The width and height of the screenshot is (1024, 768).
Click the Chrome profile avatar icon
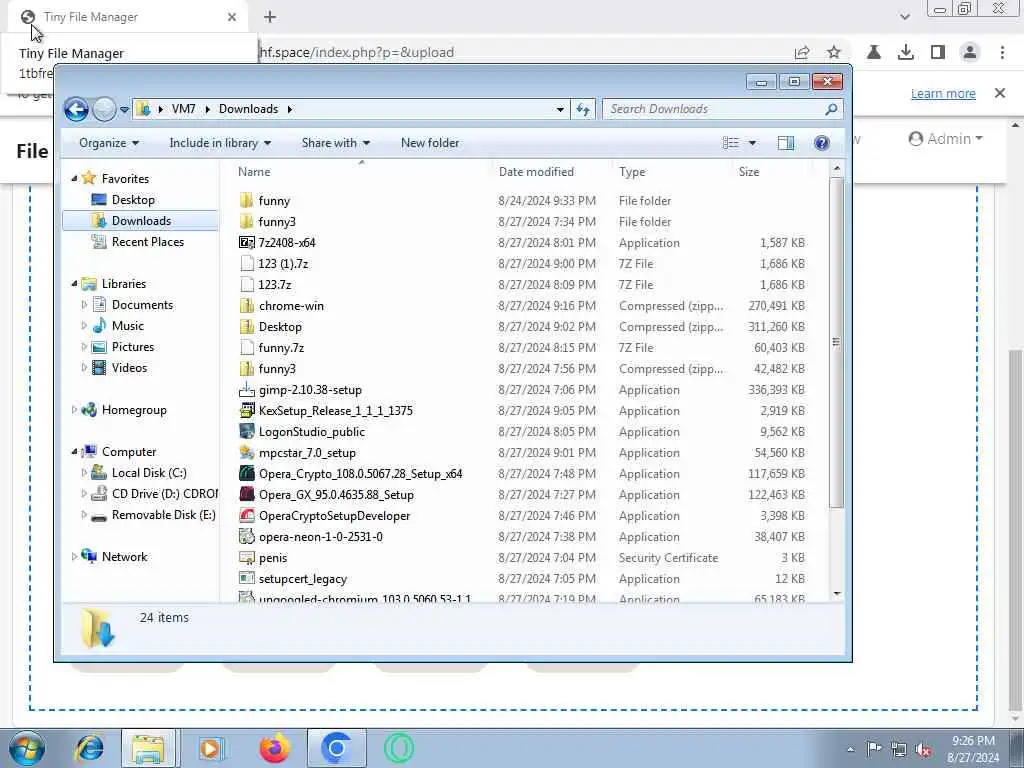coord(970,52)
